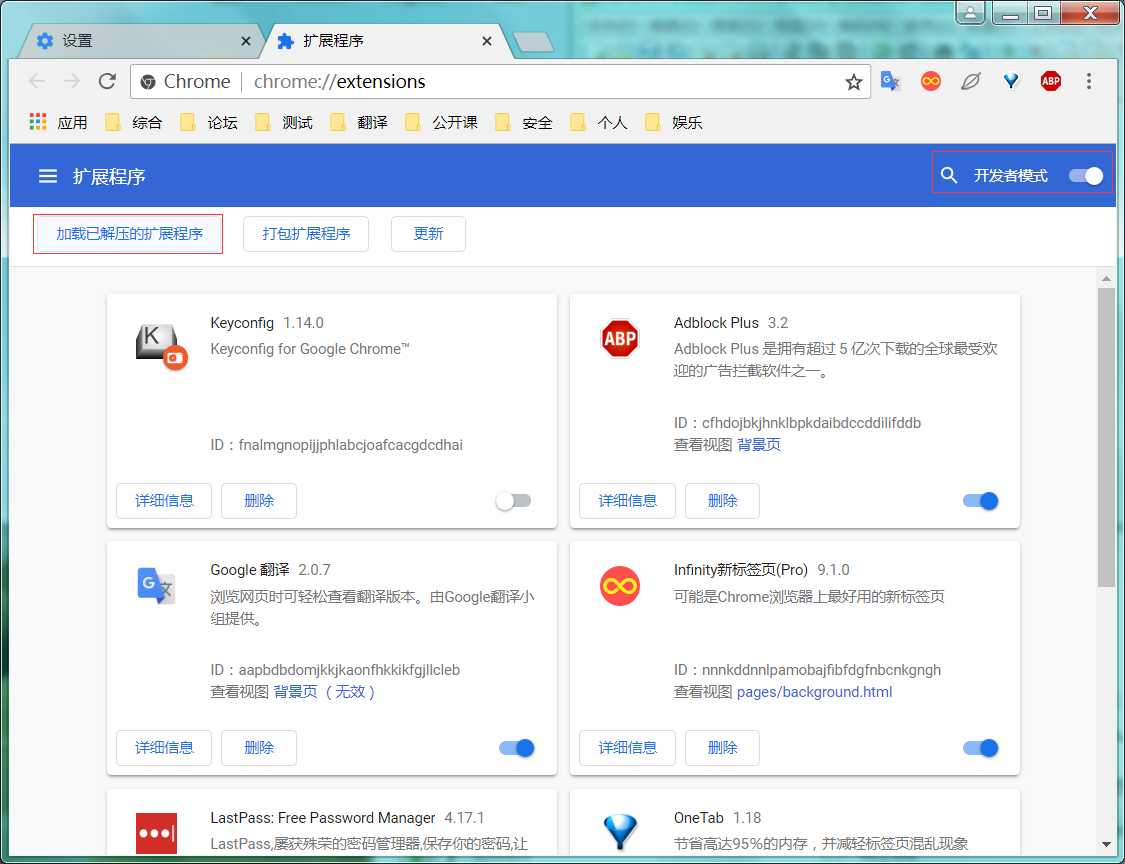Click the Infinity新标签页 card icon
The width and height of the screenshot is (1125, 864).
[x=620, y=586]
